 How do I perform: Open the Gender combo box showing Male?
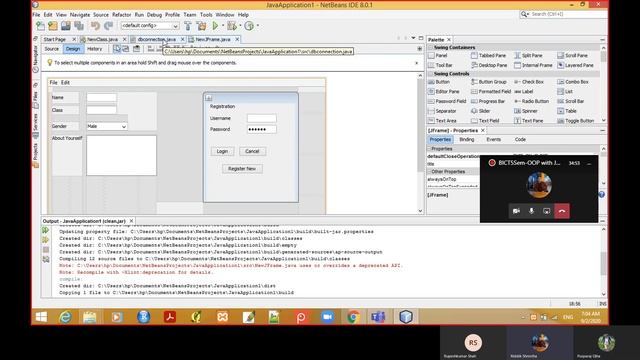click(x=107, y=127)
